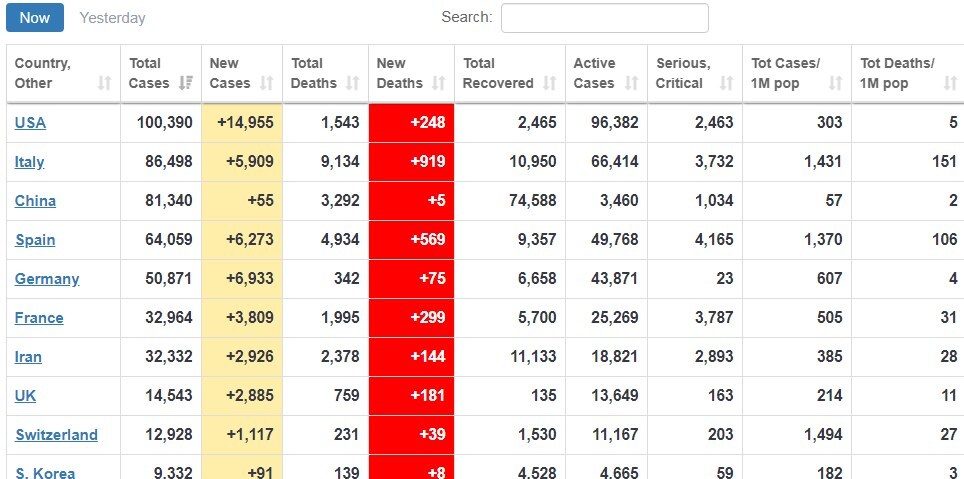The image size is (964, 479).
Task: Switch to the Now tab
Action: pos(35,17)
